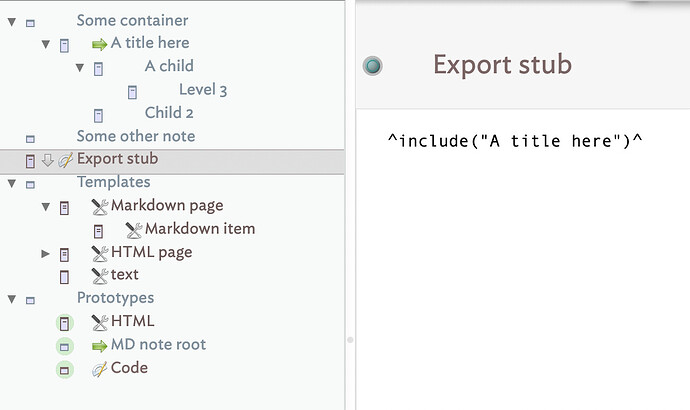Click the note icon beside Markdown page
This screenshot has width=690, height=410.
64,208
